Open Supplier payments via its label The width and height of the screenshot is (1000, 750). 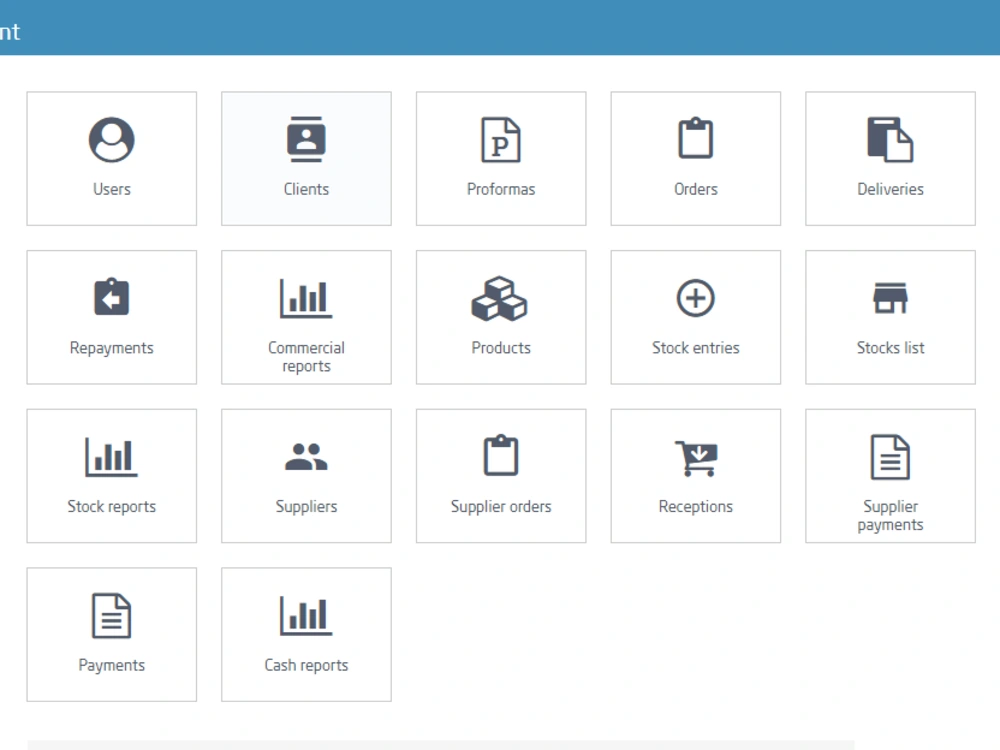890,516
